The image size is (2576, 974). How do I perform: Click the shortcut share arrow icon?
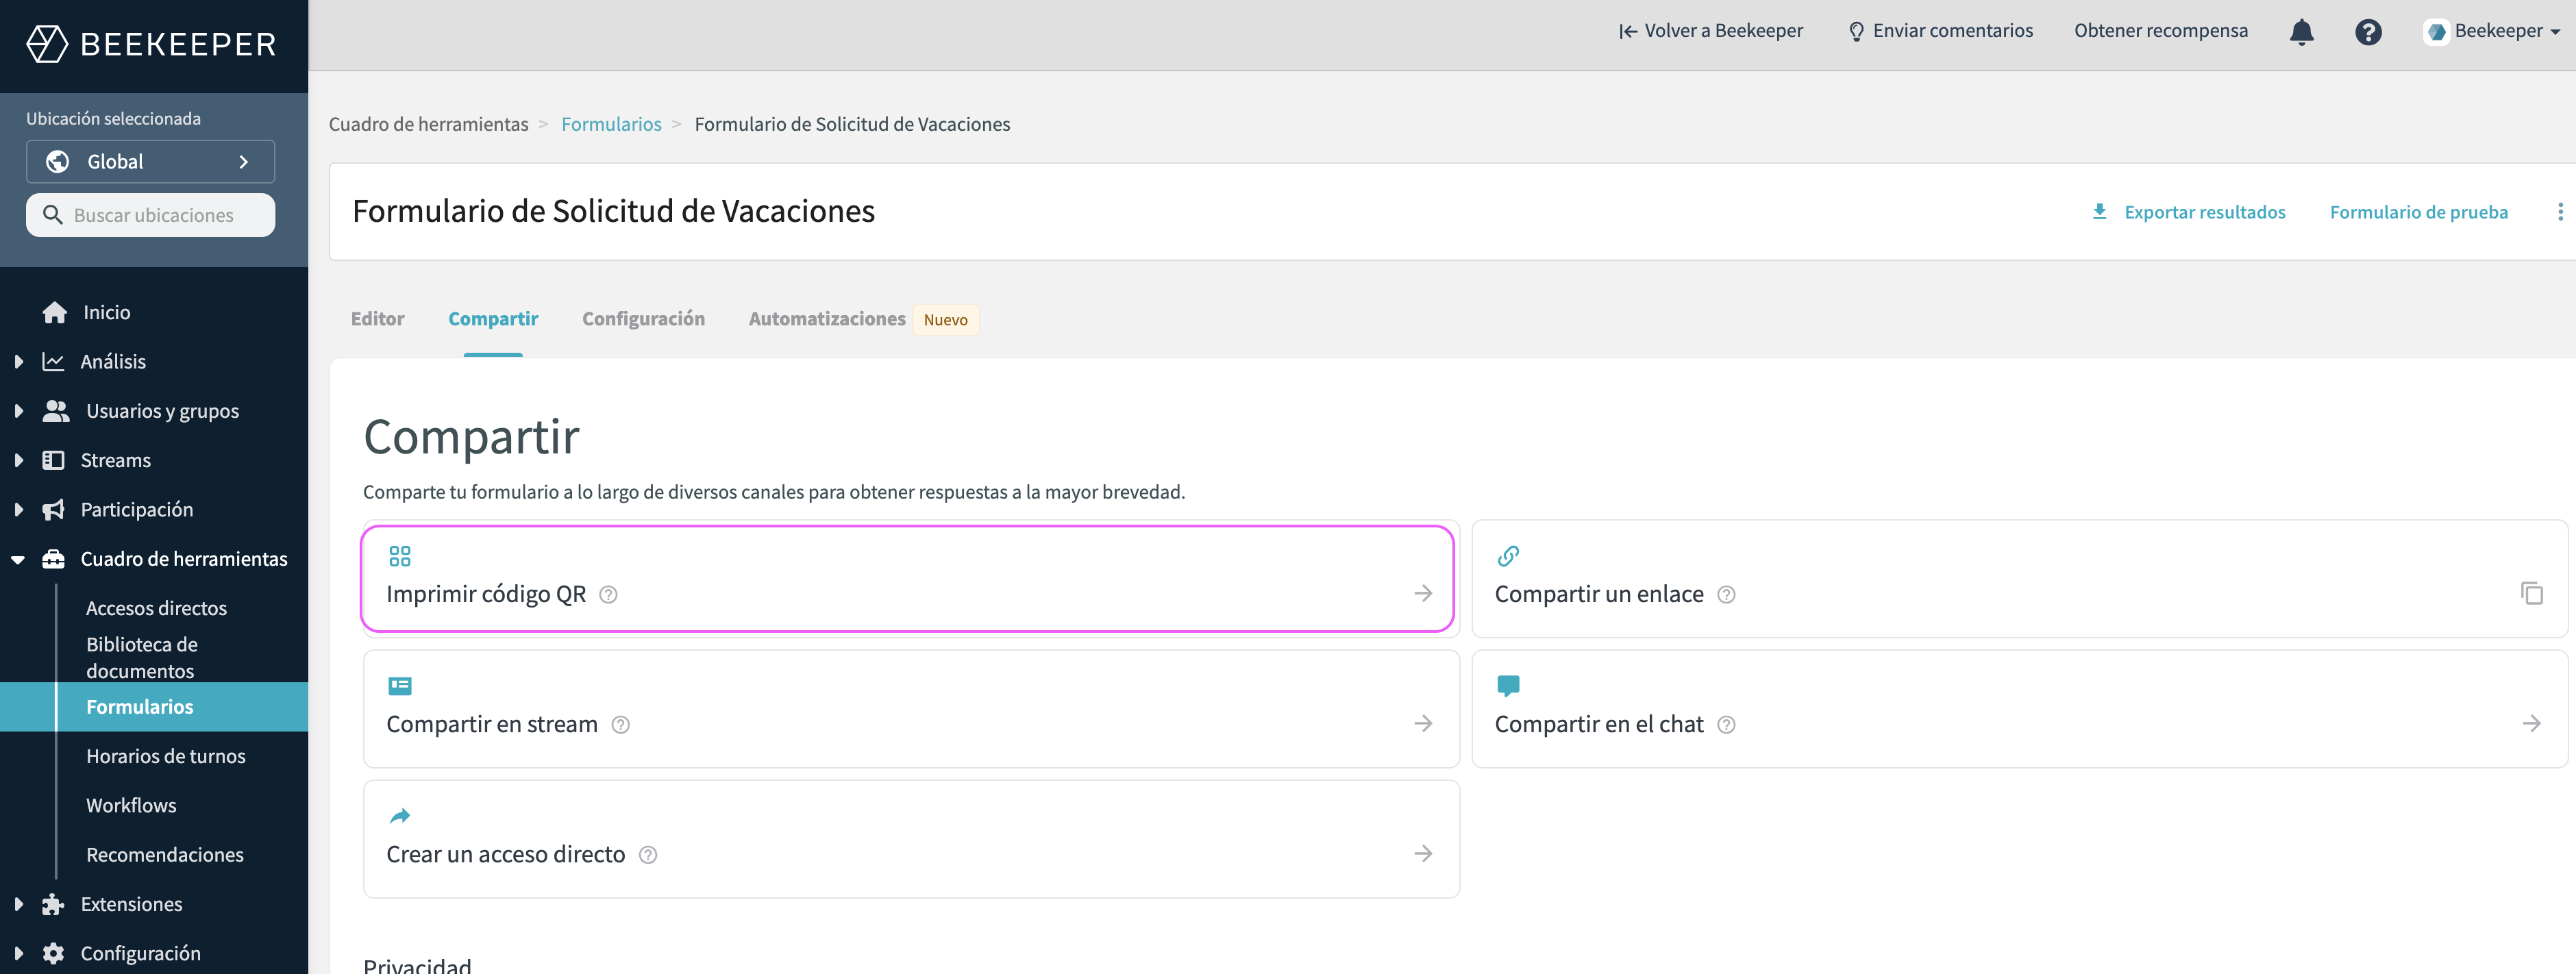pos(400,816)
